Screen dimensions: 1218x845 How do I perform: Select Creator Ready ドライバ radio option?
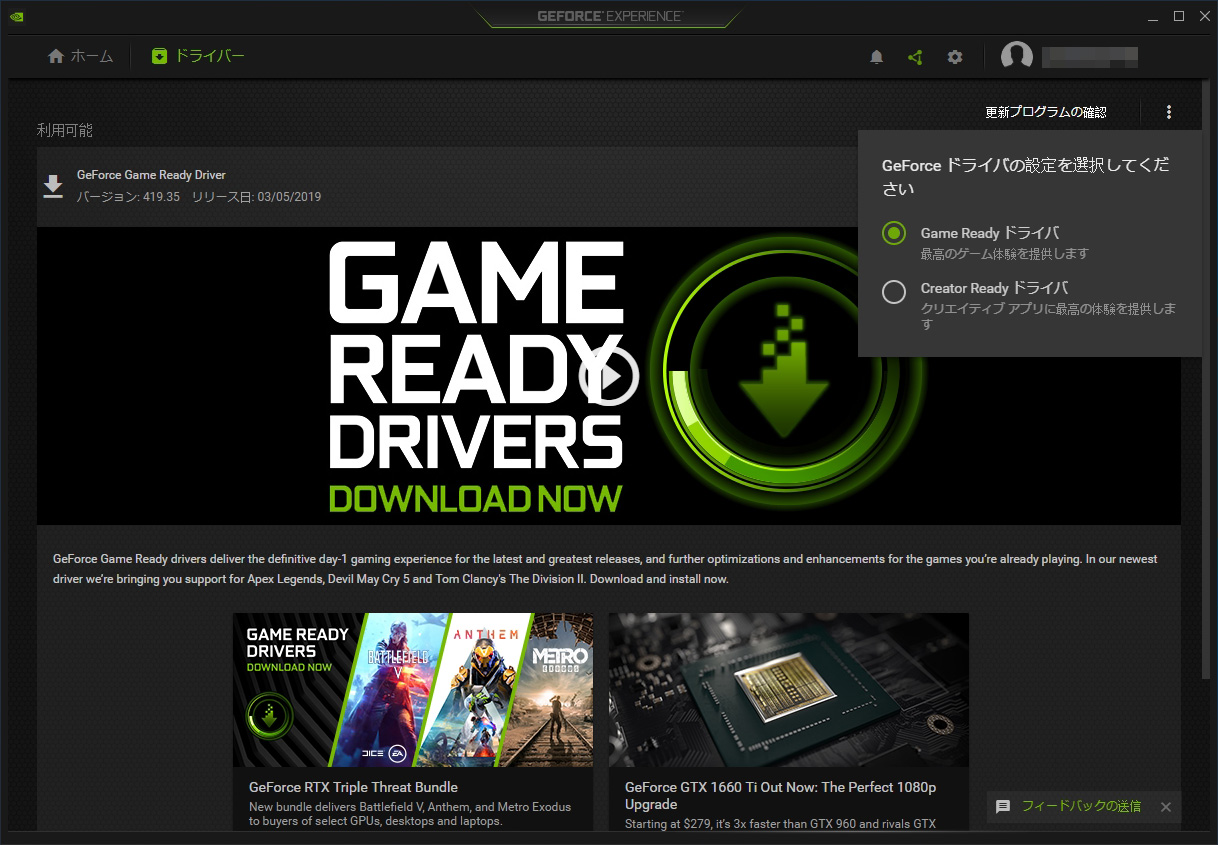894,291
